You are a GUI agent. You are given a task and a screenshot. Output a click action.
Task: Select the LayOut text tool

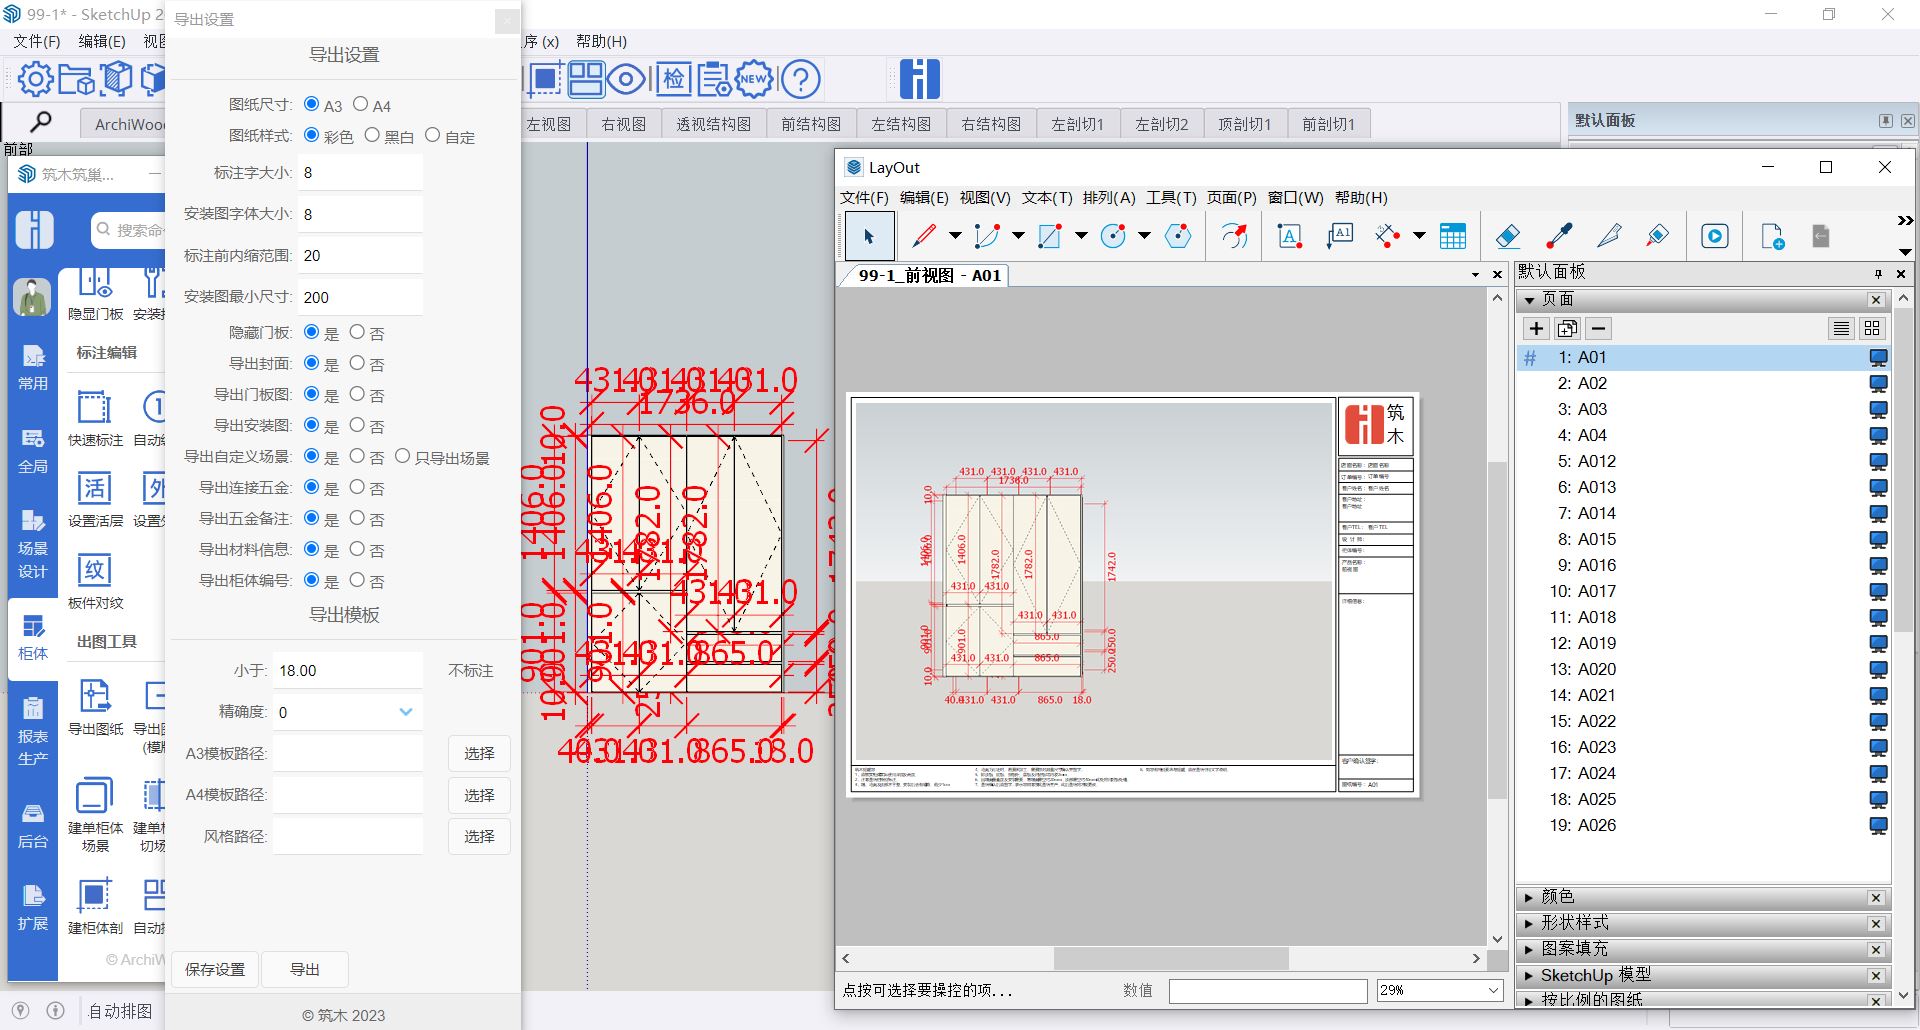click(x=1289, y=236)
